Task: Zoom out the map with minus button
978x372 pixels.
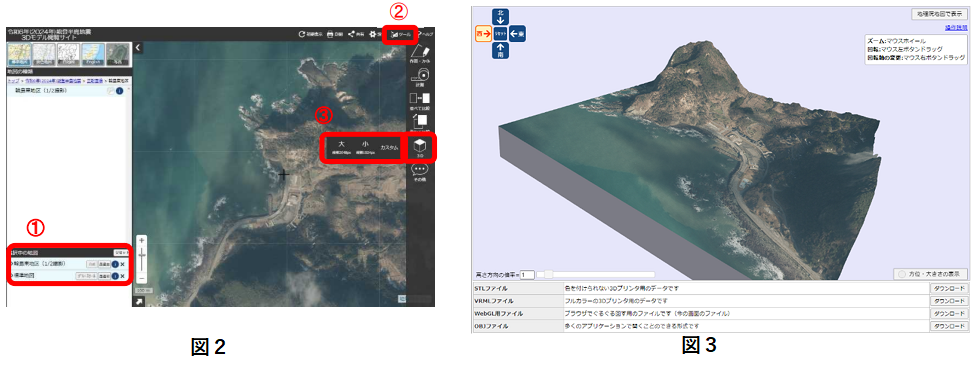Action: tap(142, 278)
